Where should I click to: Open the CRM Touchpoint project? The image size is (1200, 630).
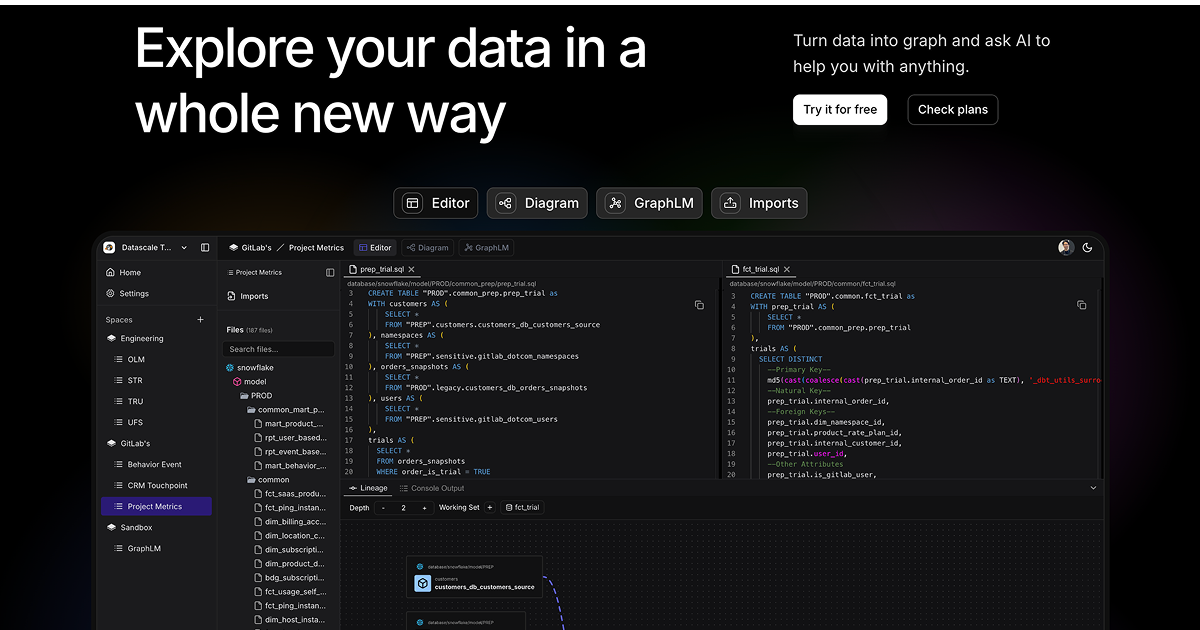point(157,485)
